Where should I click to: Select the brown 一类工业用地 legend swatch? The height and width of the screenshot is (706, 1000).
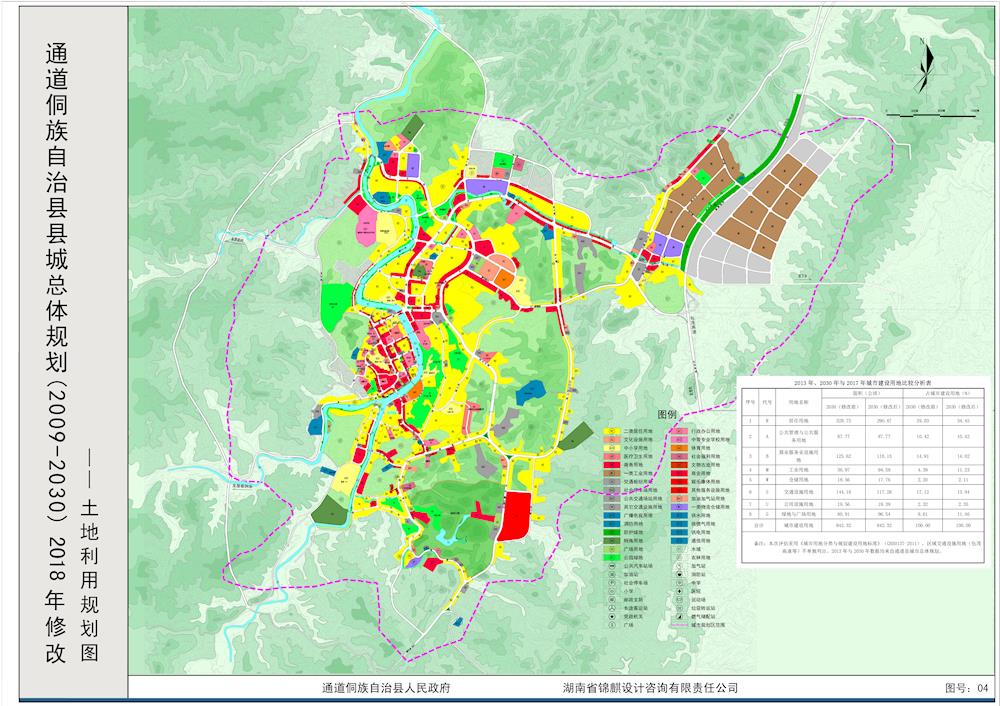(612, 473)
